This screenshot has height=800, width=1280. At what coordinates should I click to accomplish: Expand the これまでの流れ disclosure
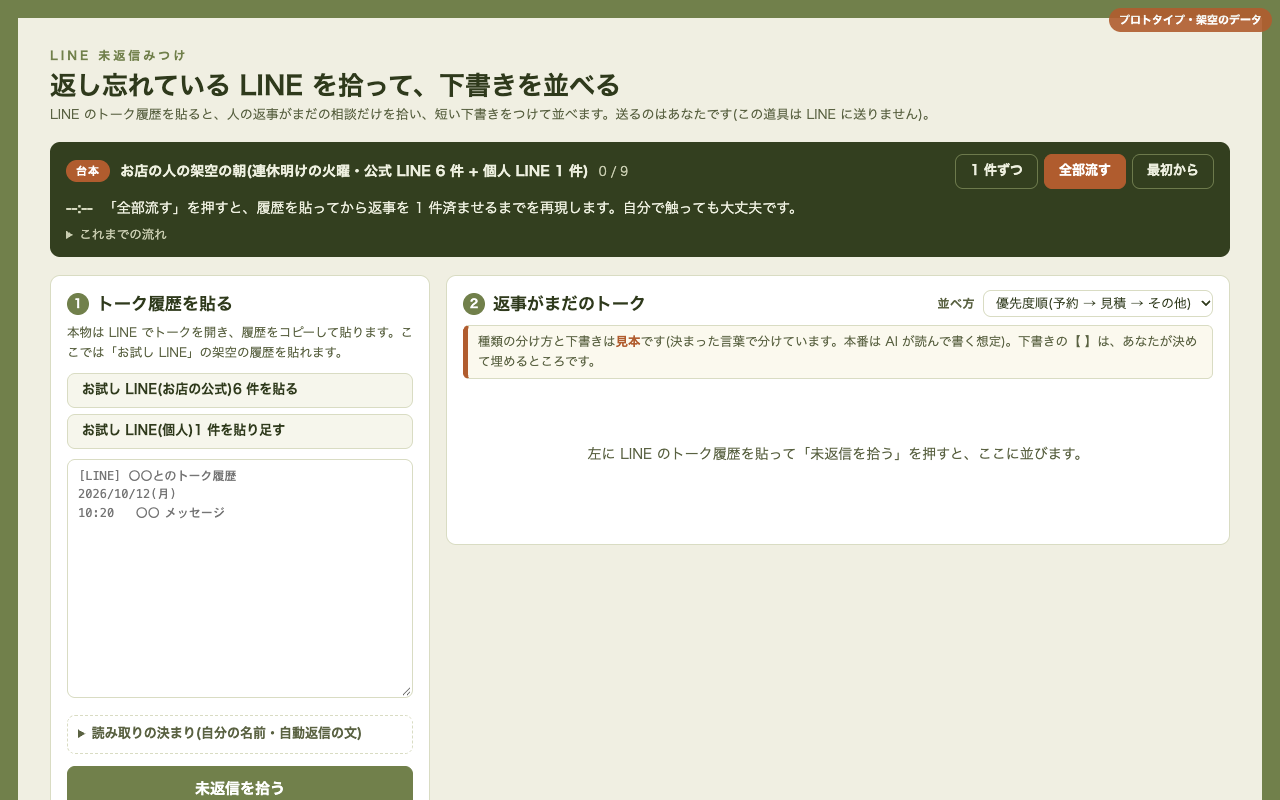tap(117, 234)
